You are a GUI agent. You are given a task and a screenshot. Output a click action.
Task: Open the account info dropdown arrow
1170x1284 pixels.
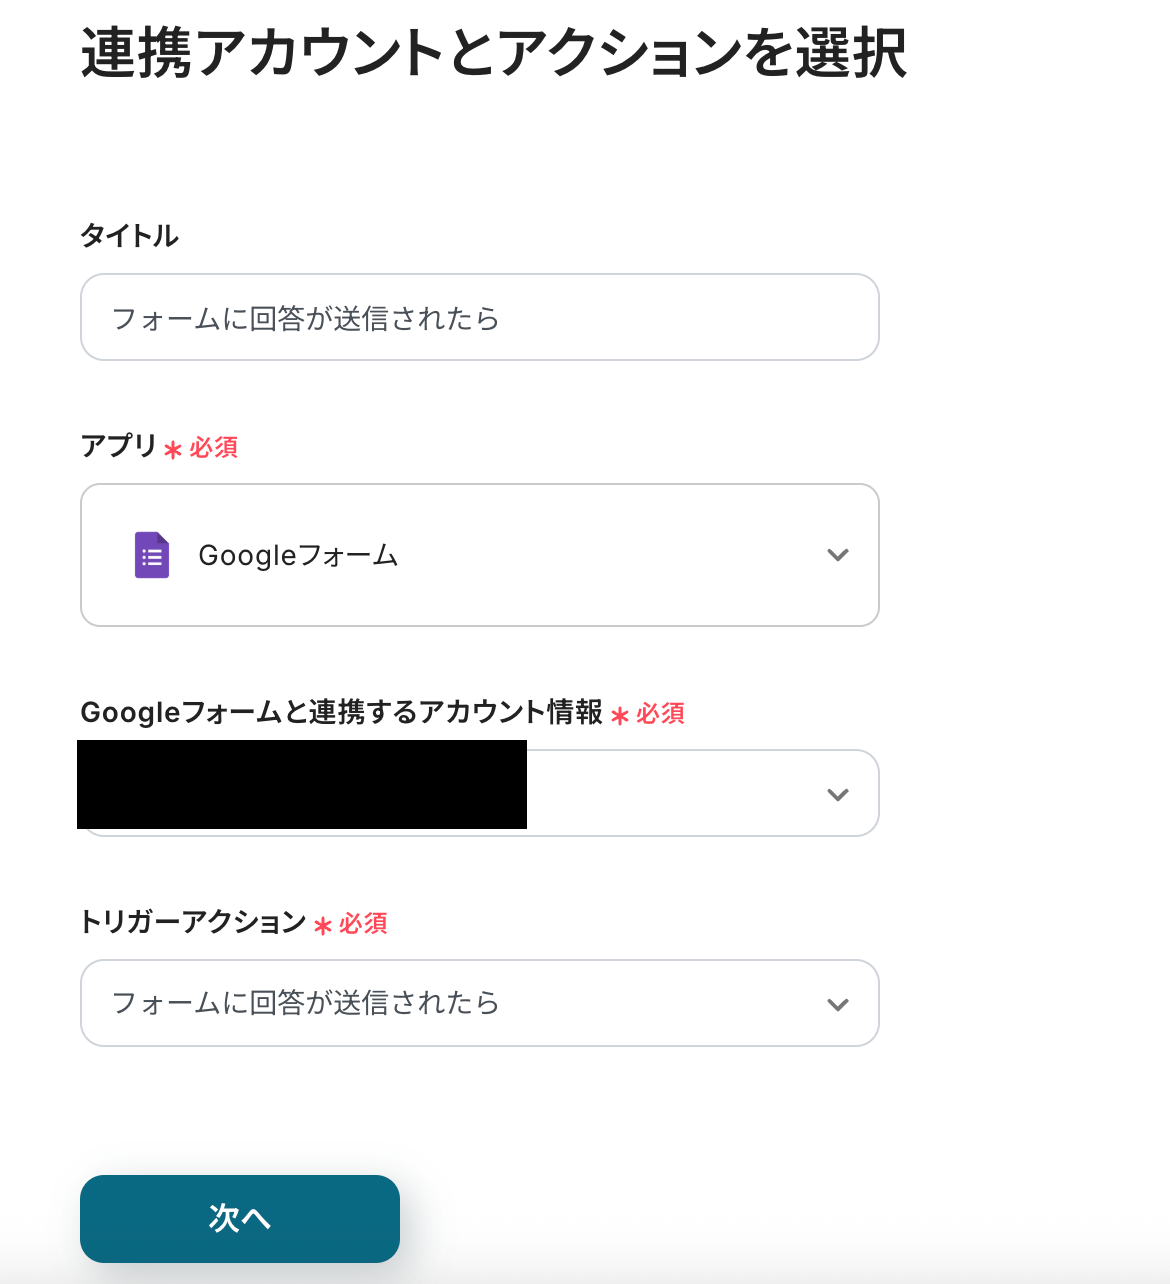point(838,794)
